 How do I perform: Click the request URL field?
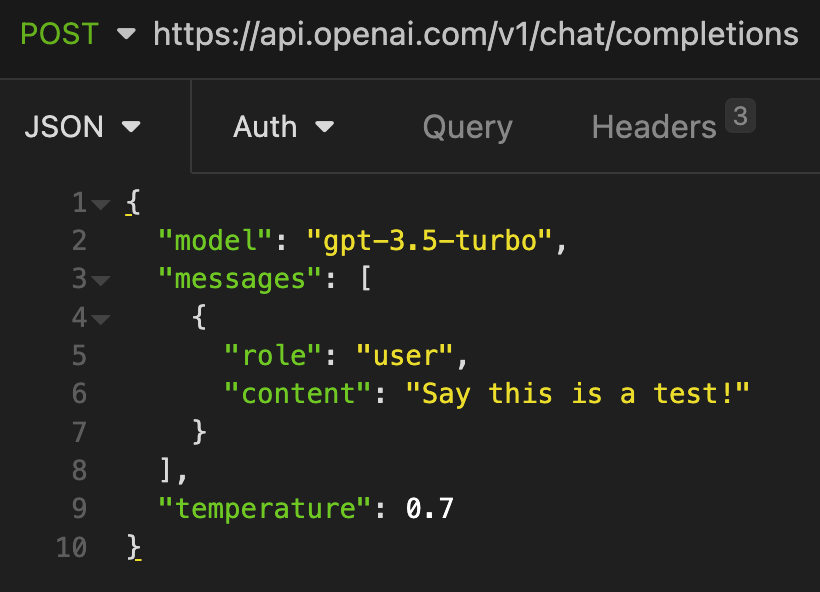pos(476,35)
